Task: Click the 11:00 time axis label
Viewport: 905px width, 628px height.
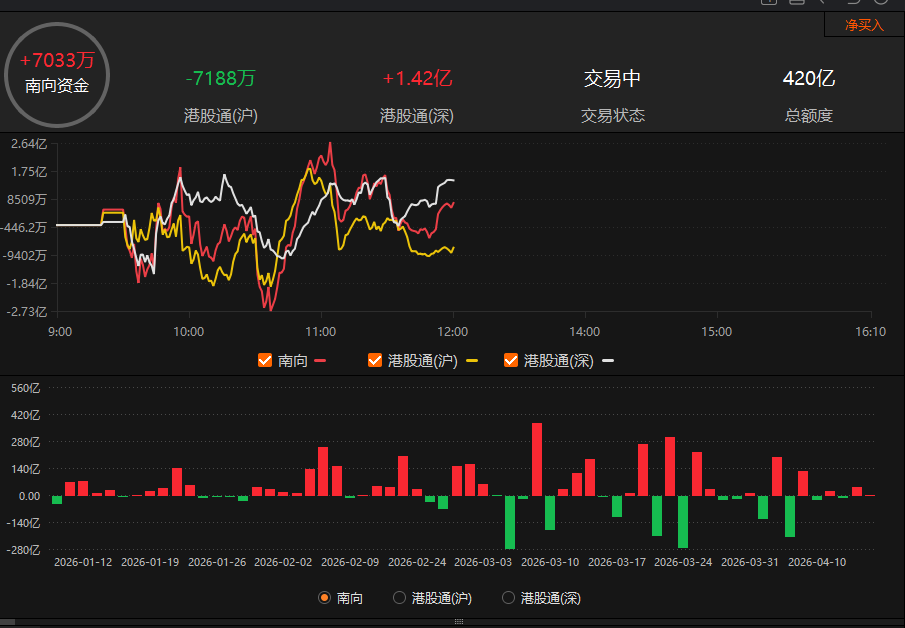Action: [320, 331]
